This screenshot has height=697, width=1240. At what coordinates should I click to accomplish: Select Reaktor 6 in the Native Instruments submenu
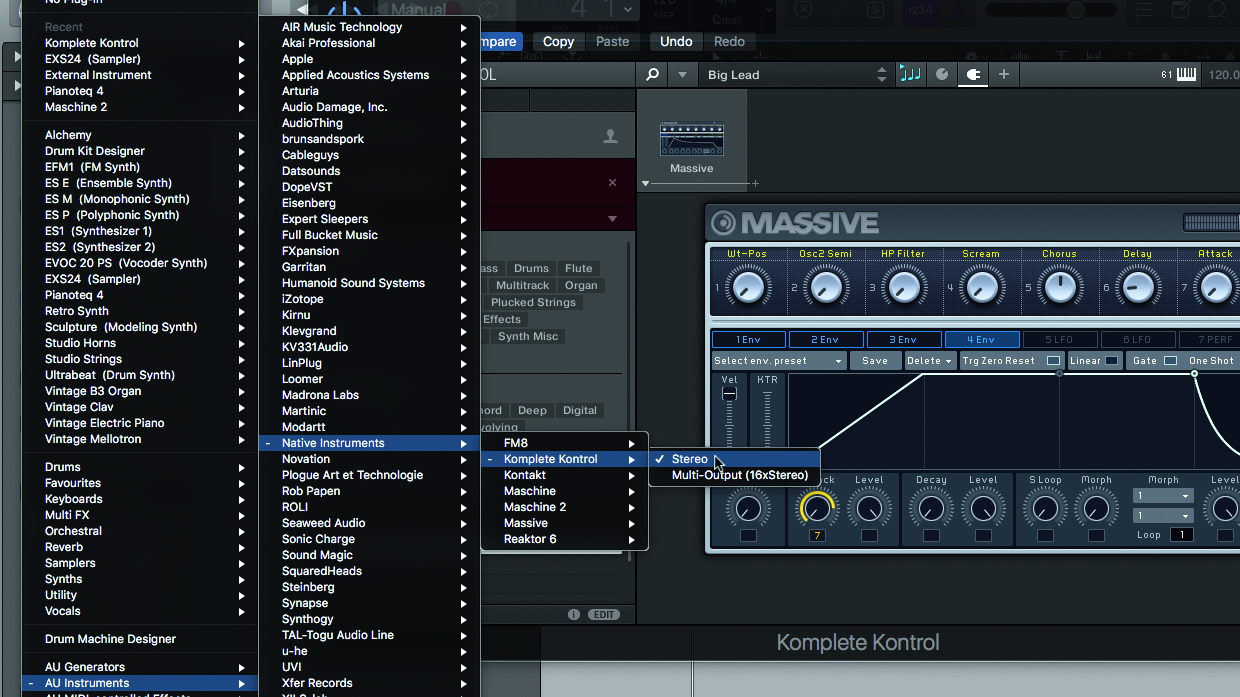pyautogui.click(x=565, y=539)
